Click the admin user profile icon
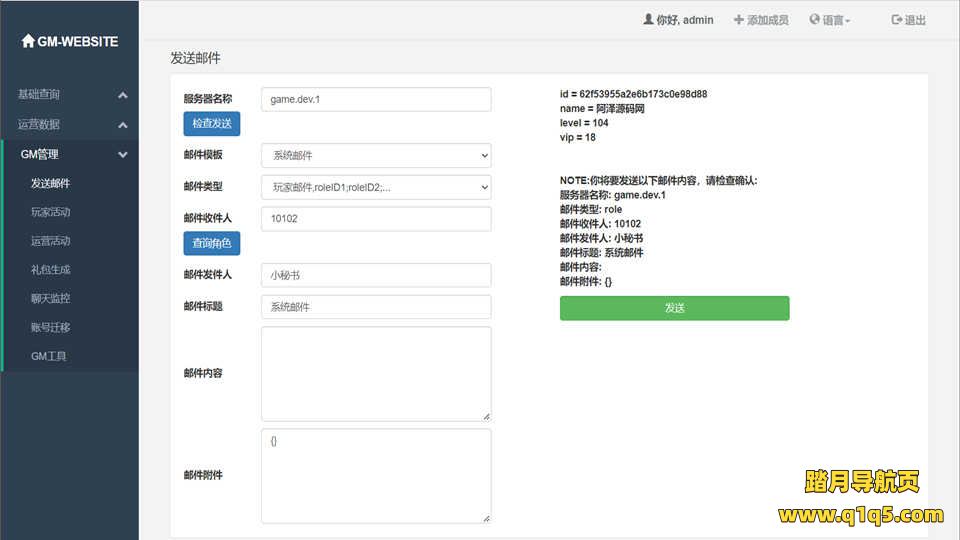 [648, 20]
